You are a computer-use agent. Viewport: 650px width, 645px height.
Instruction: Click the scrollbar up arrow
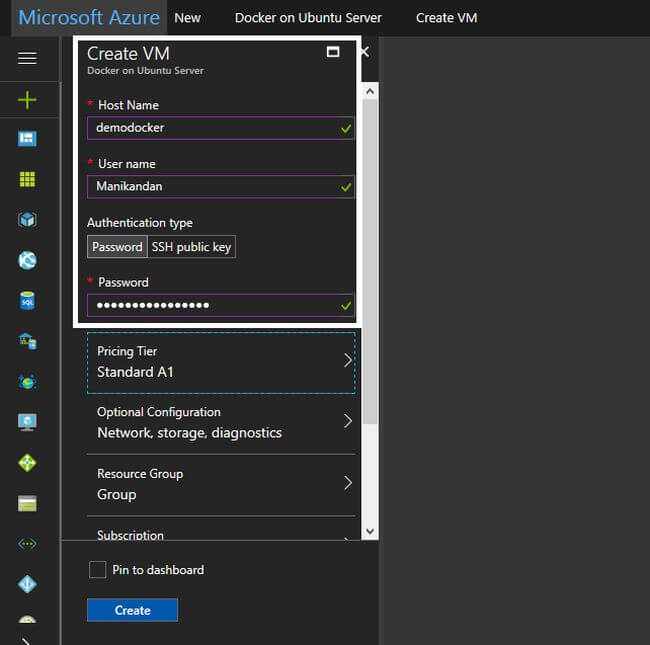click(370, 91)
